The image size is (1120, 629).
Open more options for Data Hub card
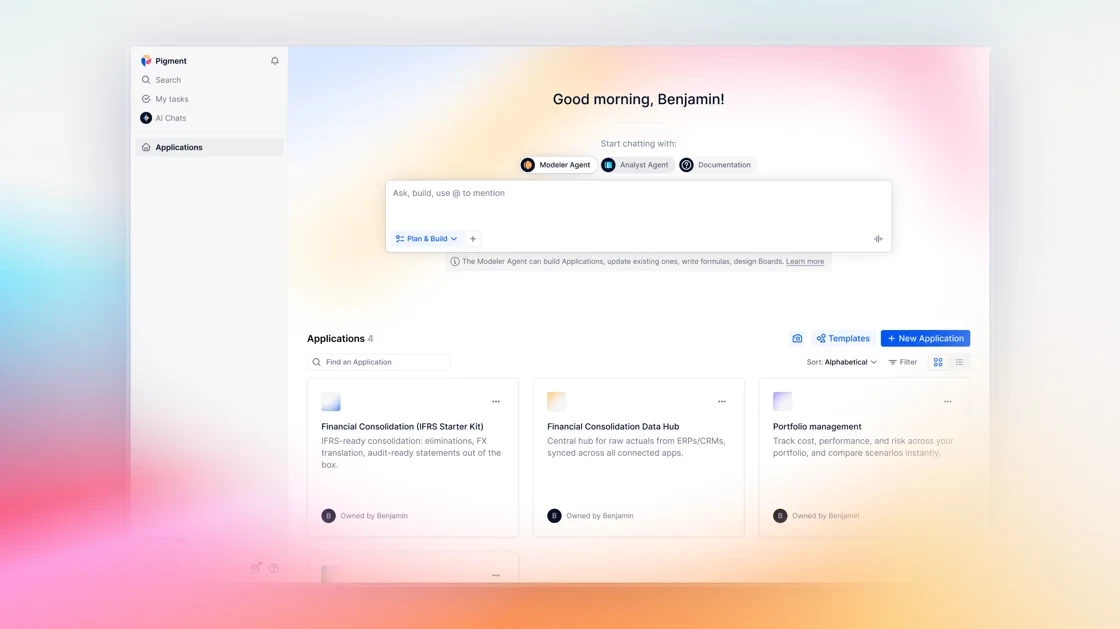(721, 401)
